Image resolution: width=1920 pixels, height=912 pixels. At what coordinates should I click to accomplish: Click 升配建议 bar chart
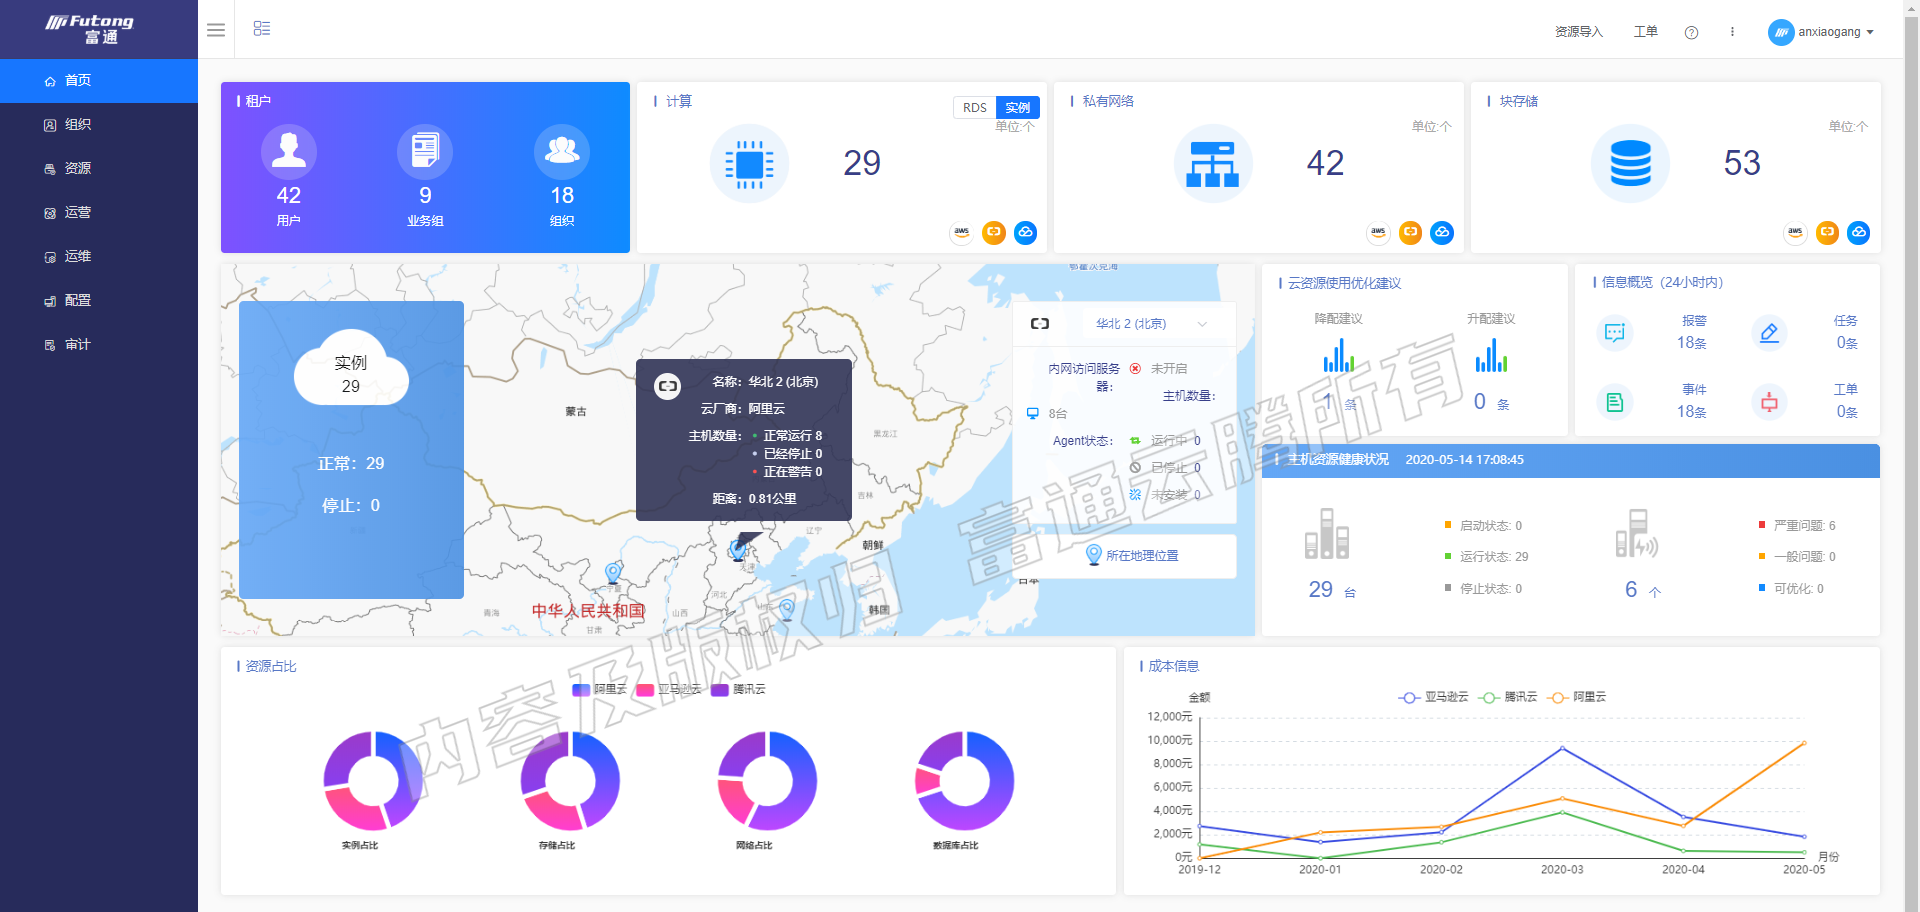tap(1491, 355)
